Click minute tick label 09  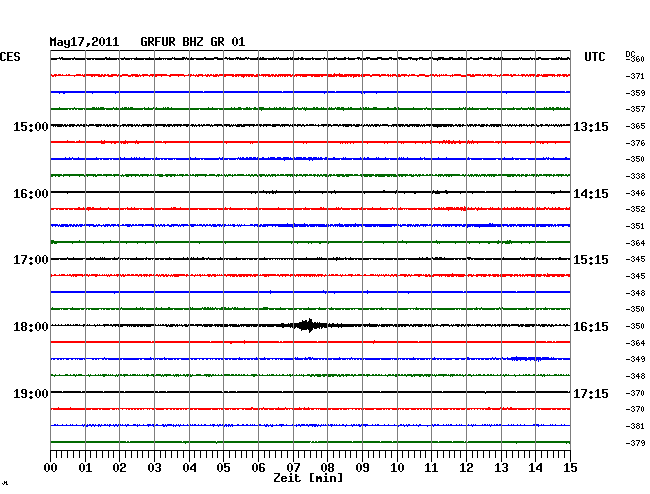click(362, 468)
